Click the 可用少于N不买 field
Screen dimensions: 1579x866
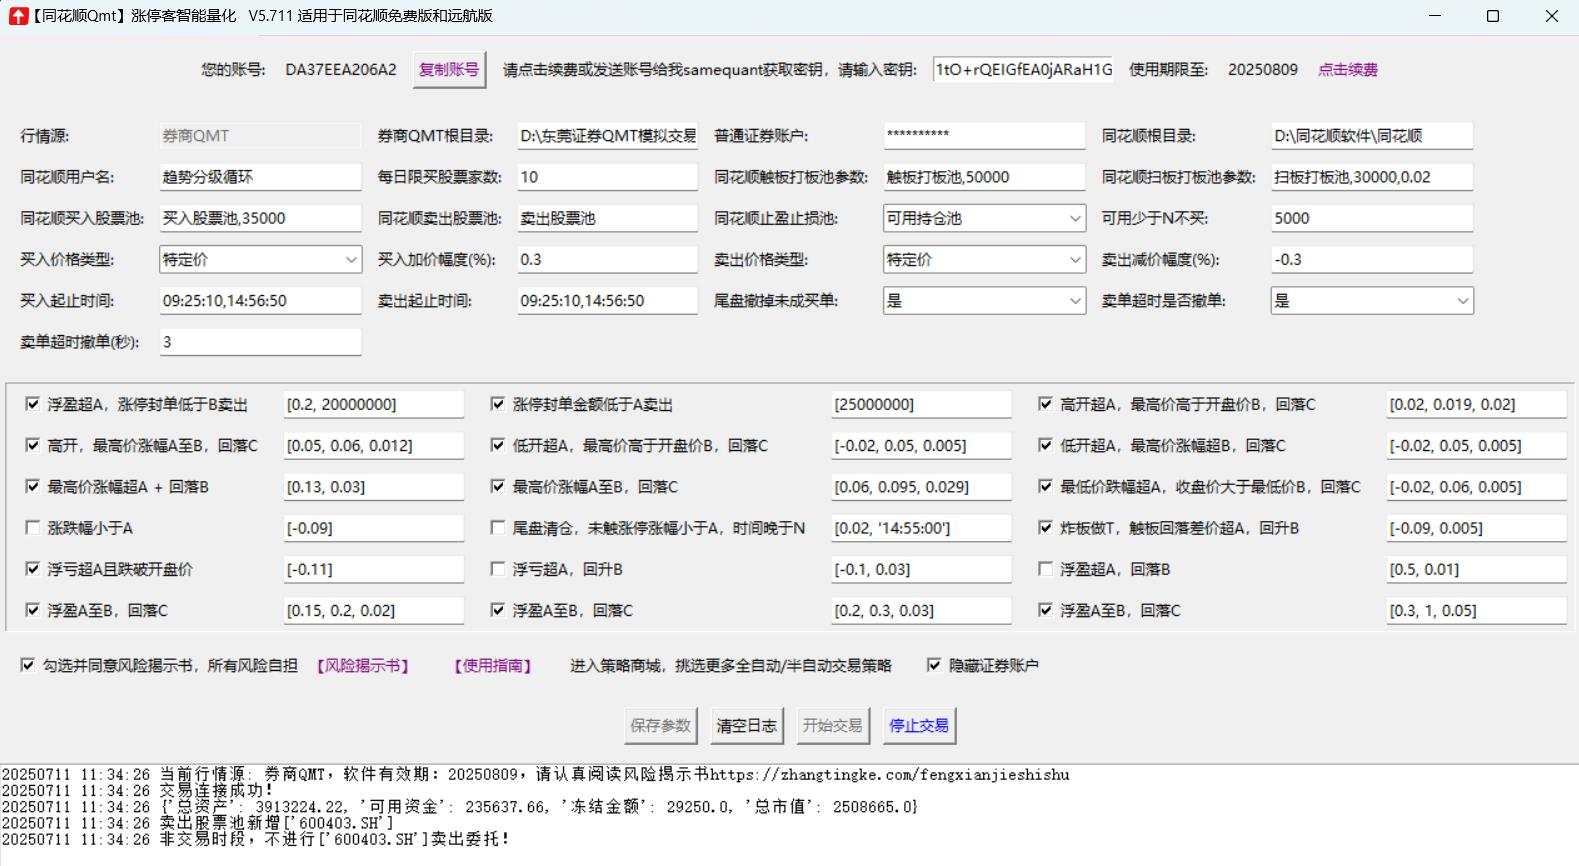1372,218
